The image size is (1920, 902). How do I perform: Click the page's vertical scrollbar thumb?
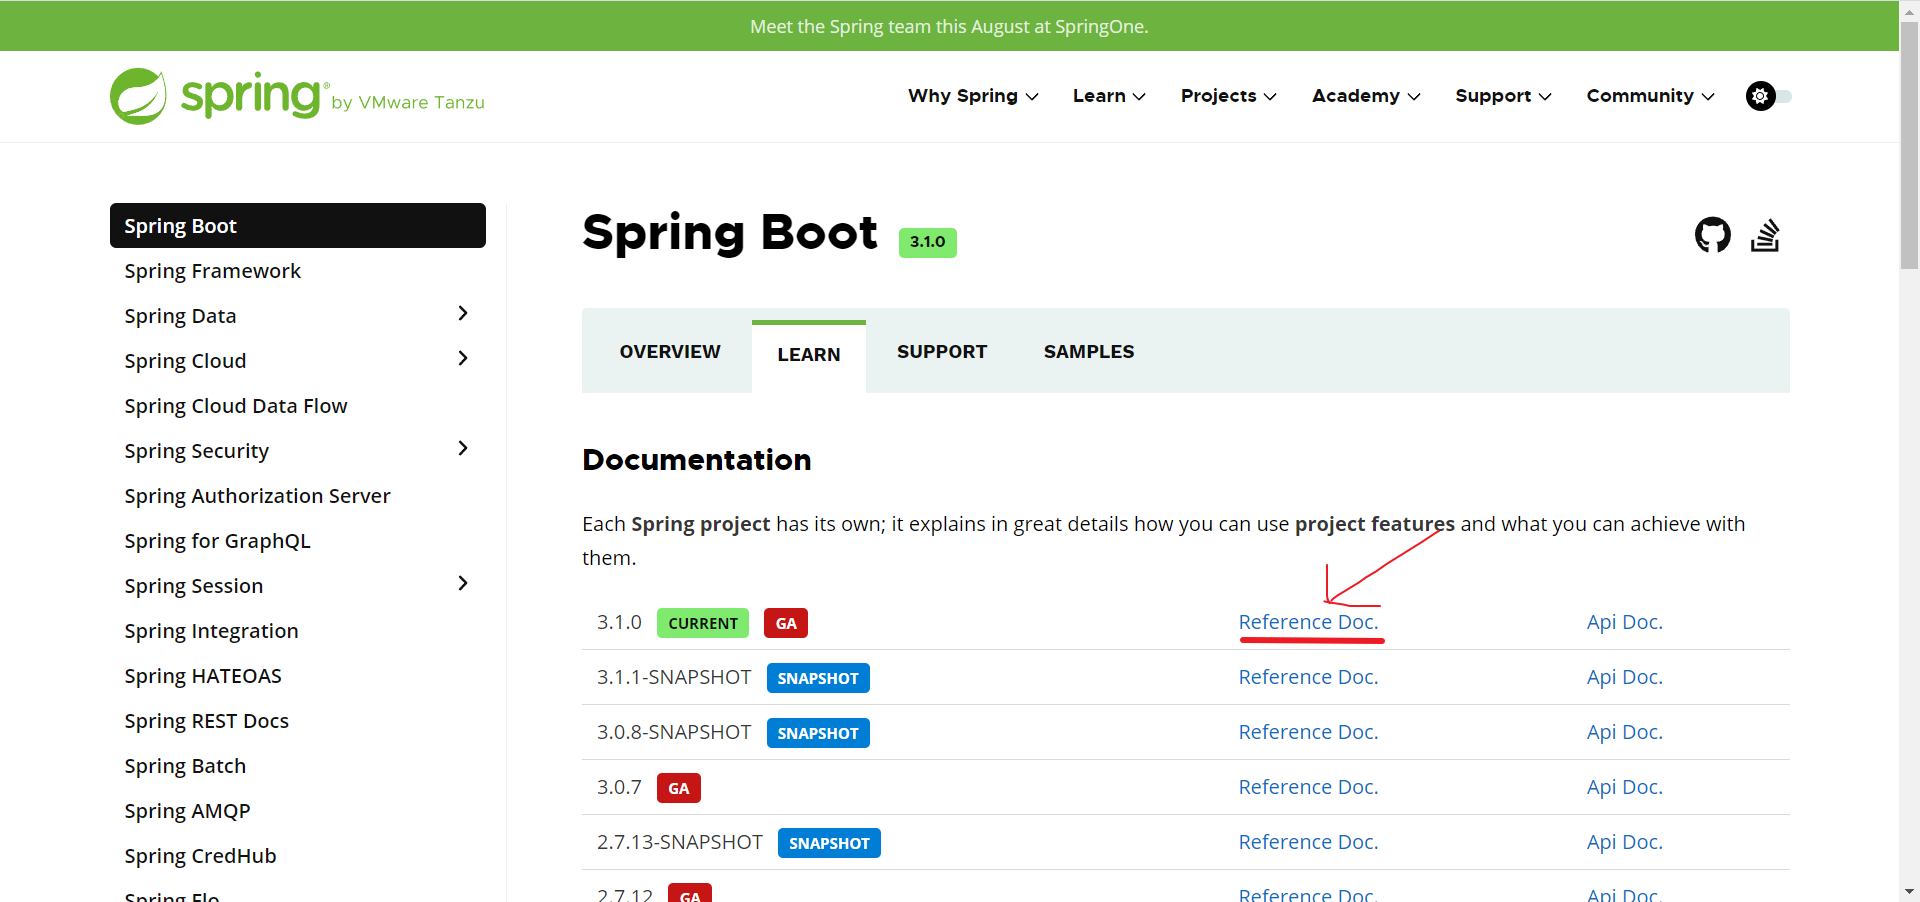[1909, 145]
